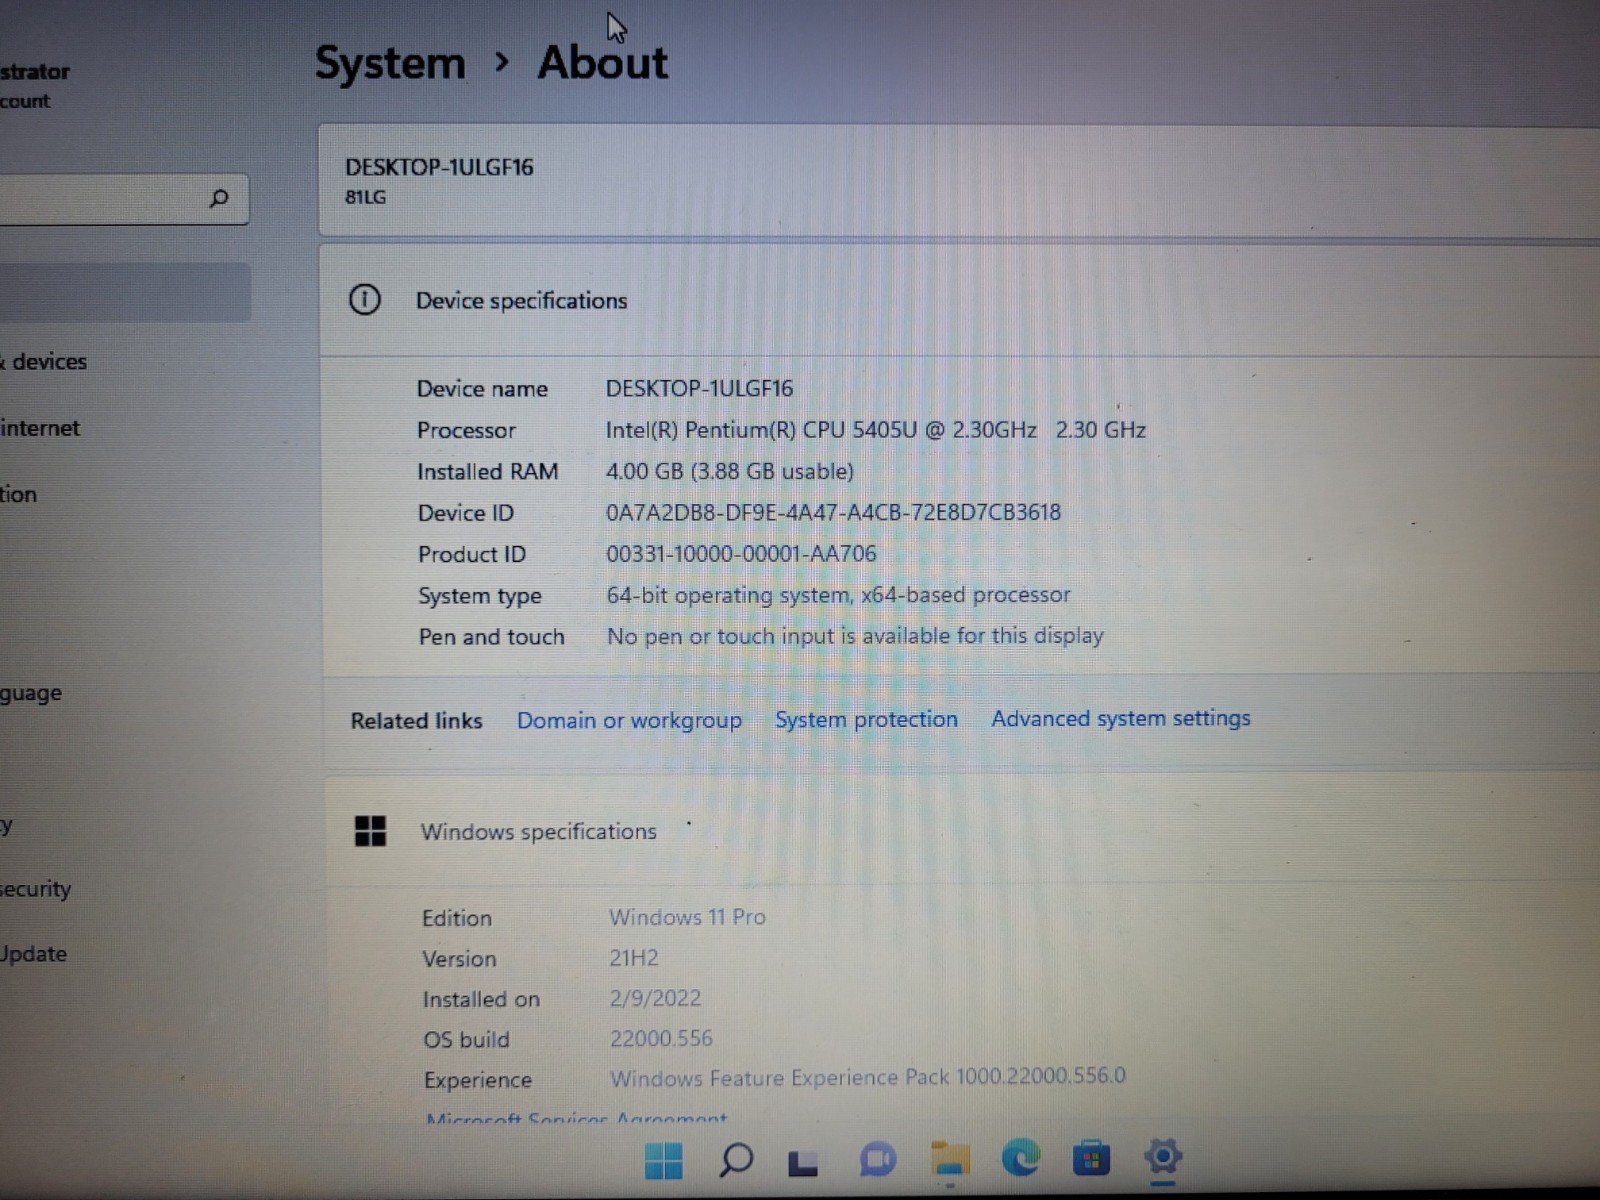This screenshot has height=1200, width=1600.
Task: Click the Windows specifications logo icon
Action: 370,831
